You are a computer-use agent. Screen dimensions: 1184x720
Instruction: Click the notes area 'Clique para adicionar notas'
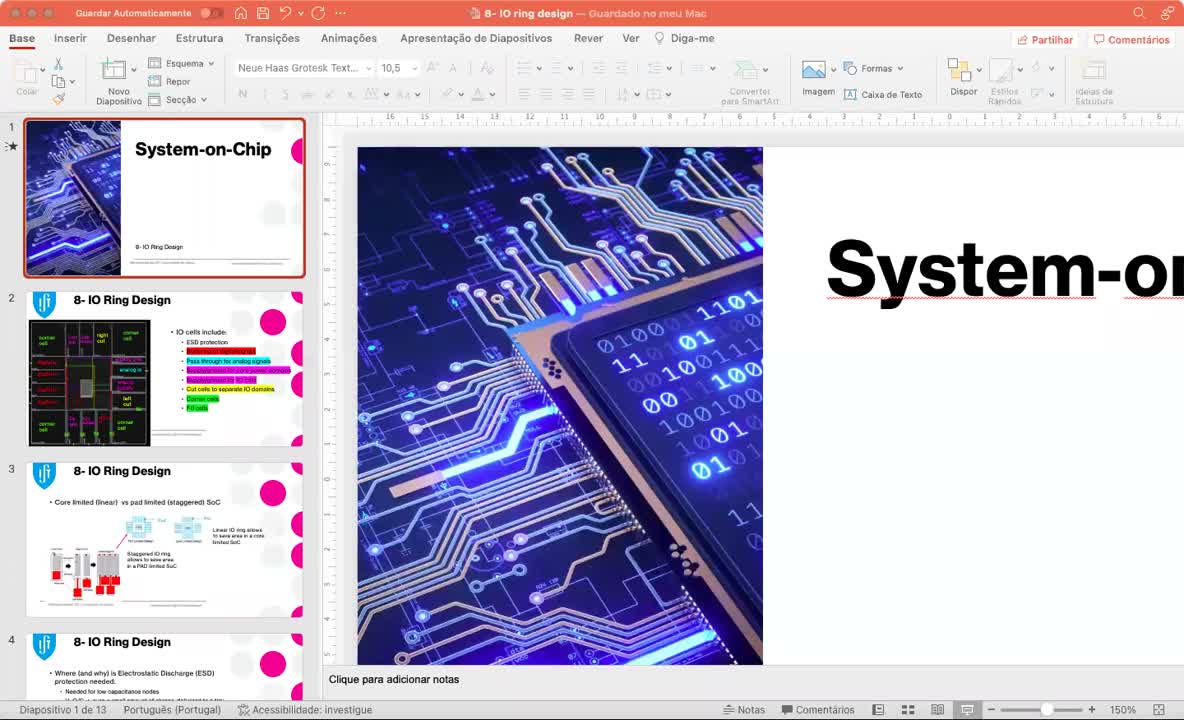point(393,679)
